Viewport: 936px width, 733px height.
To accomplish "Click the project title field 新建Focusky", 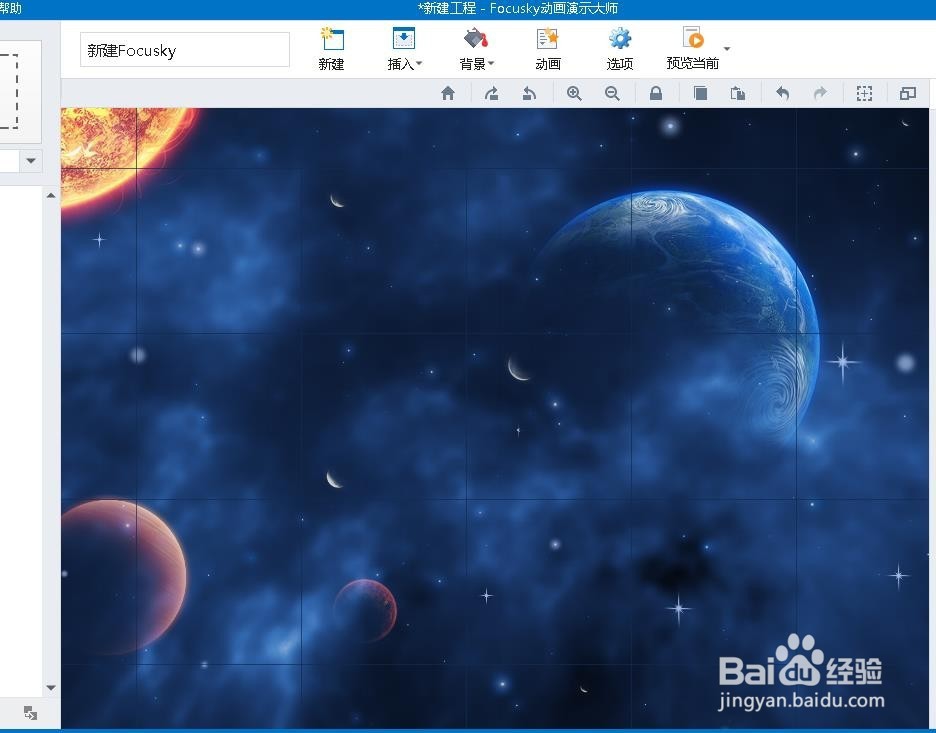I will click(184, 50).
